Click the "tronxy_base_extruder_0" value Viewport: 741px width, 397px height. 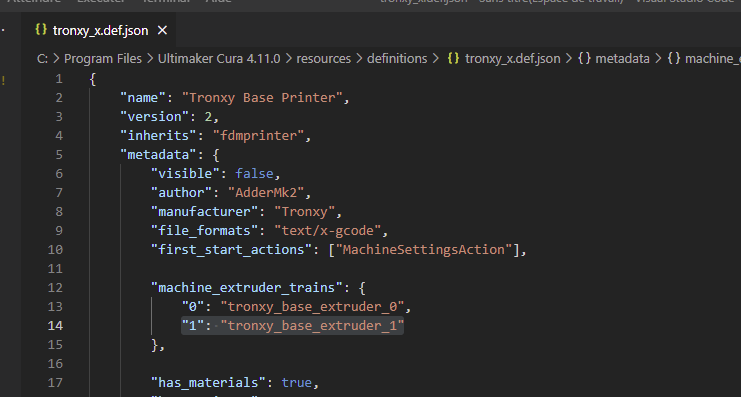[312, 307]
